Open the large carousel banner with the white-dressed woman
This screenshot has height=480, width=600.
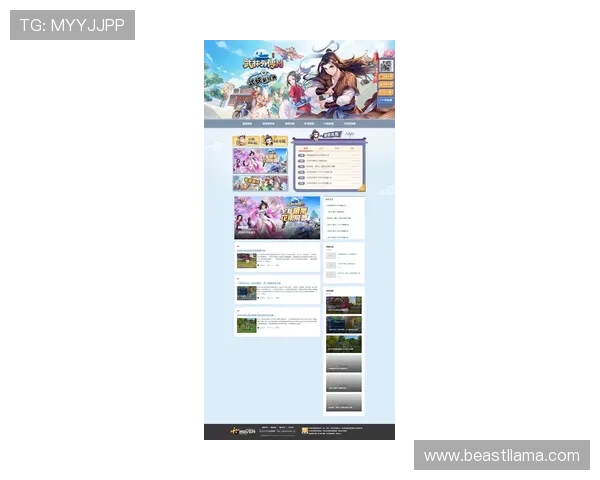click(277, 217)
